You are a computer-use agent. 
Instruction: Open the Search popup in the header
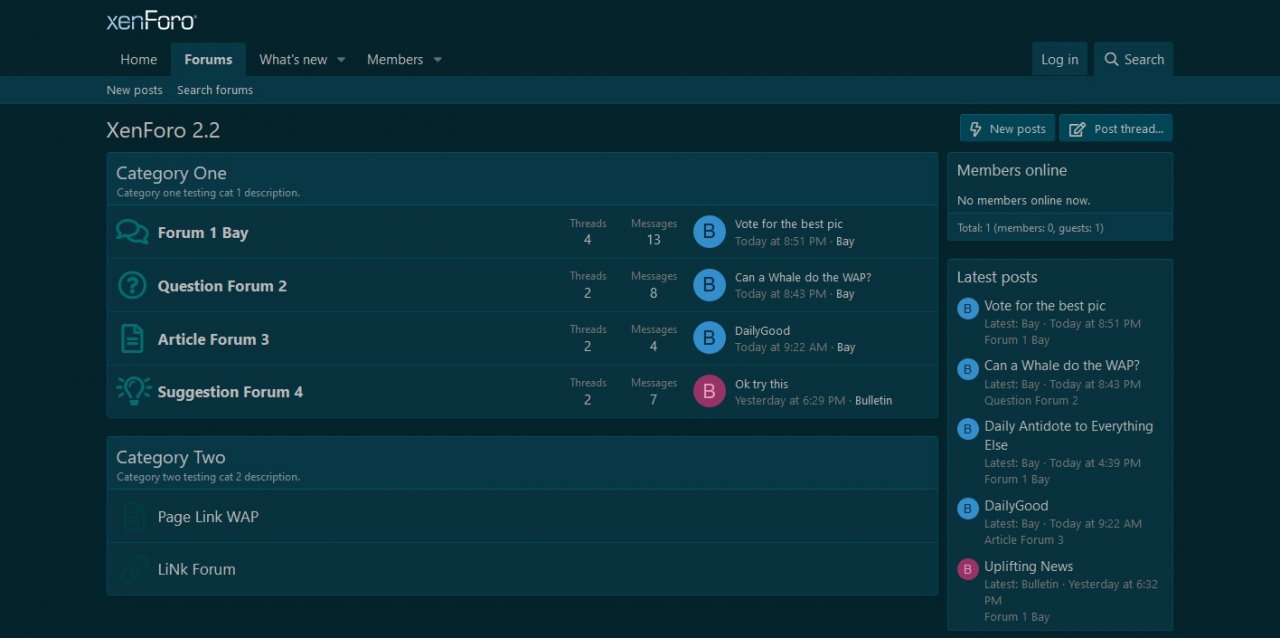tap(1133, 60)
